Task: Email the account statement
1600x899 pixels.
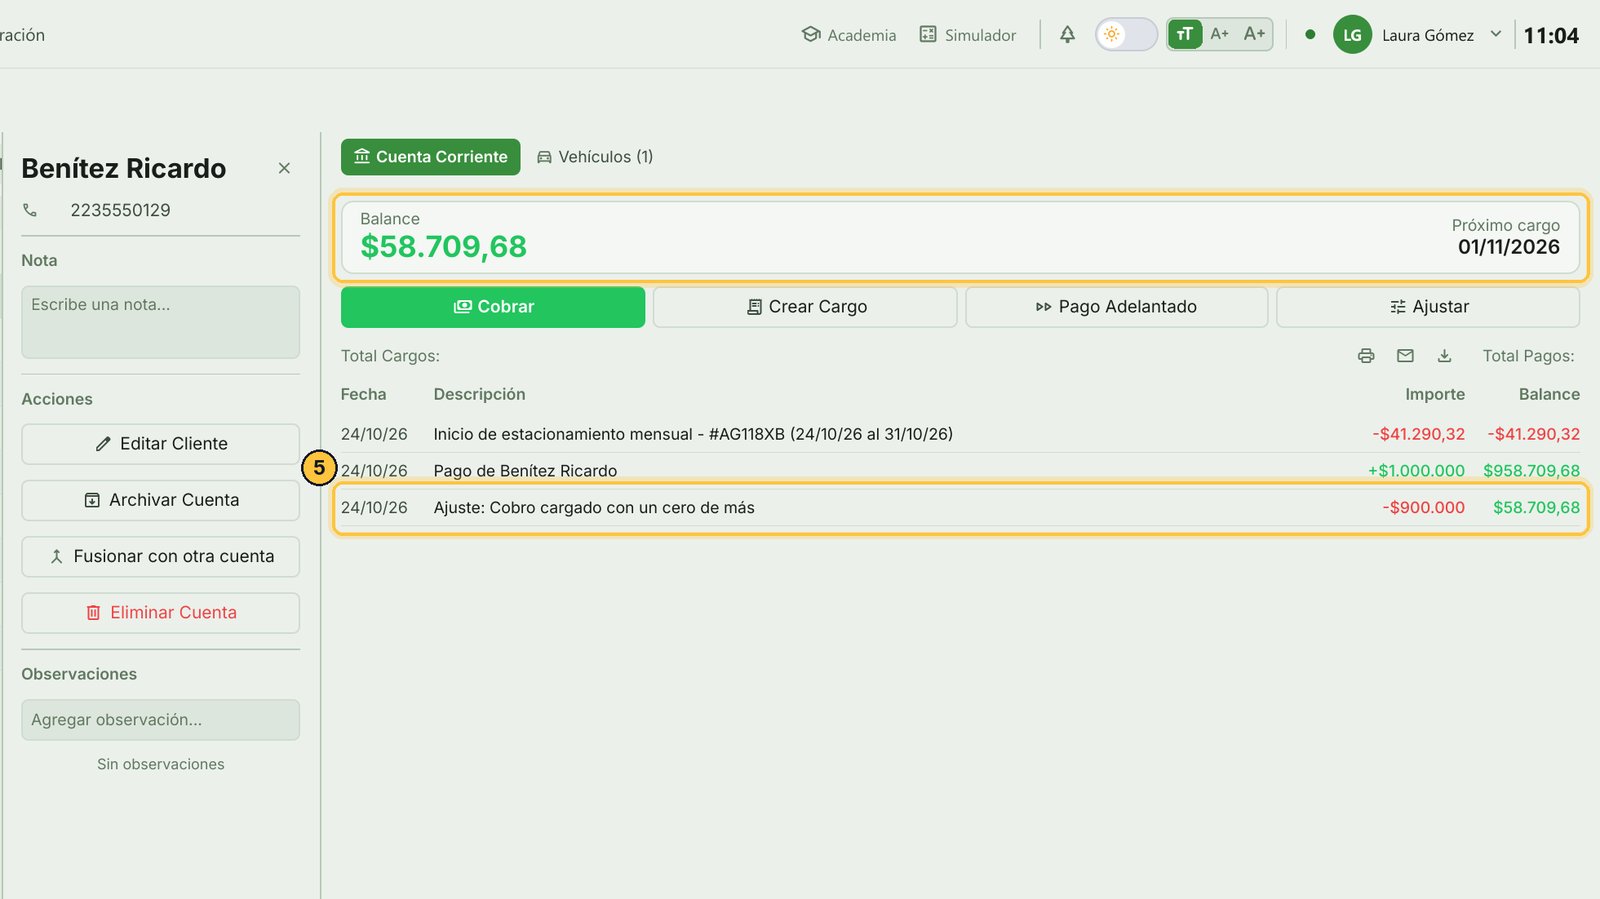Action: (x=1405, y=356)
